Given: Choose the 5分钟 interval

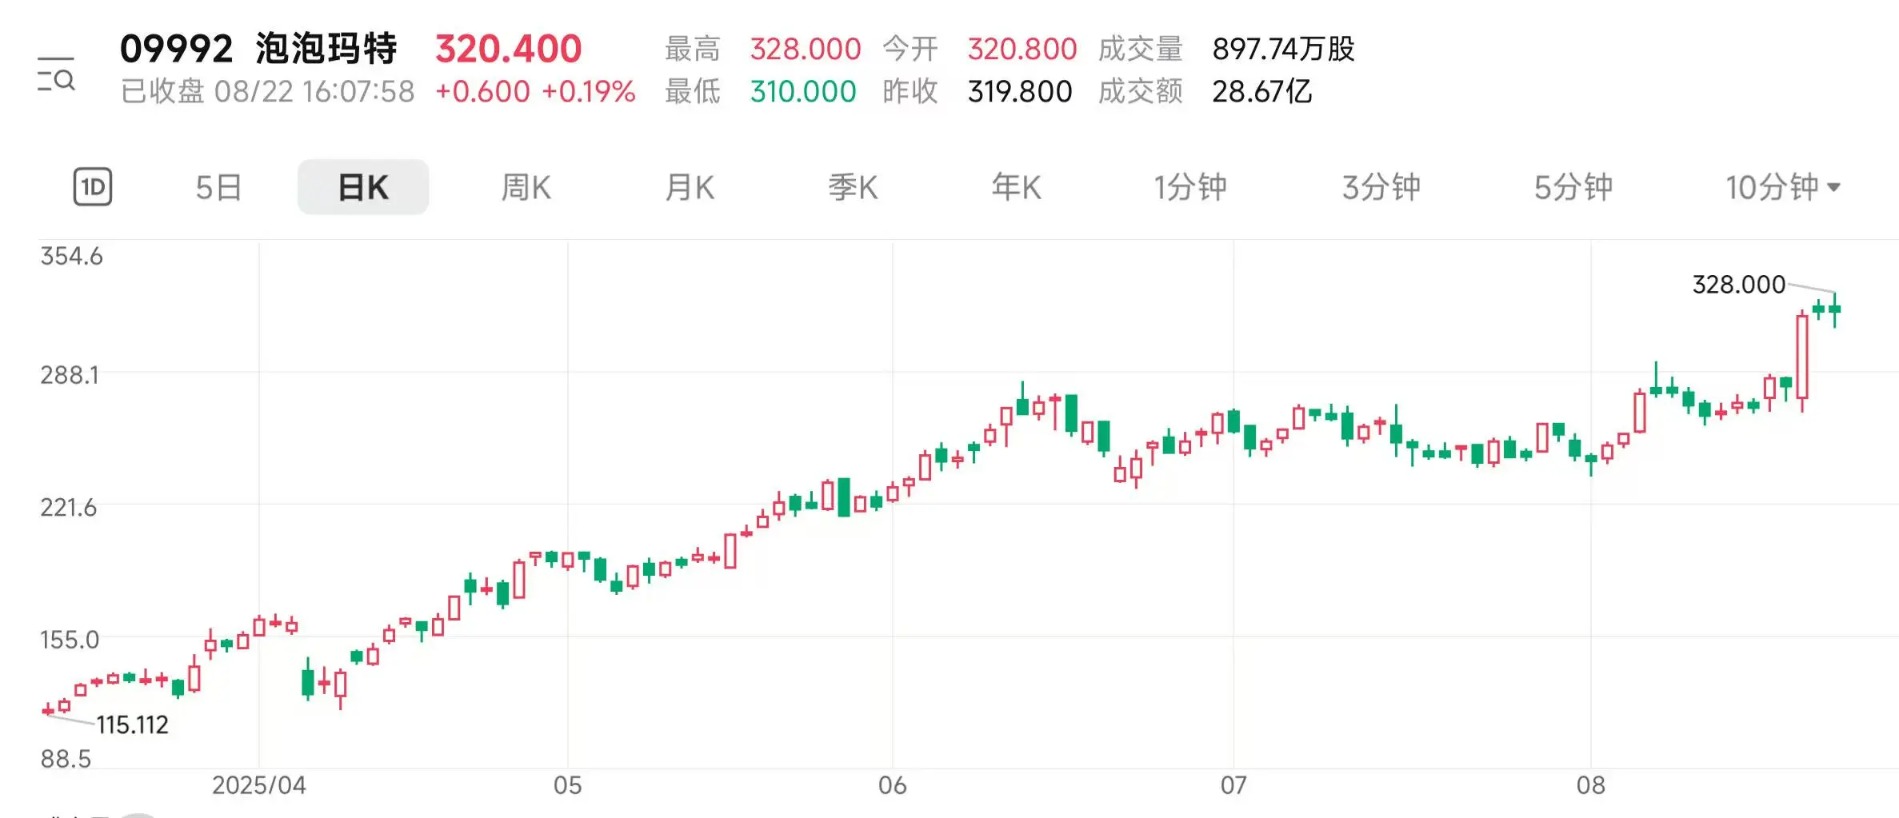Looking at the screenshot, I should pyautogui.click(x=1573, y=187).
